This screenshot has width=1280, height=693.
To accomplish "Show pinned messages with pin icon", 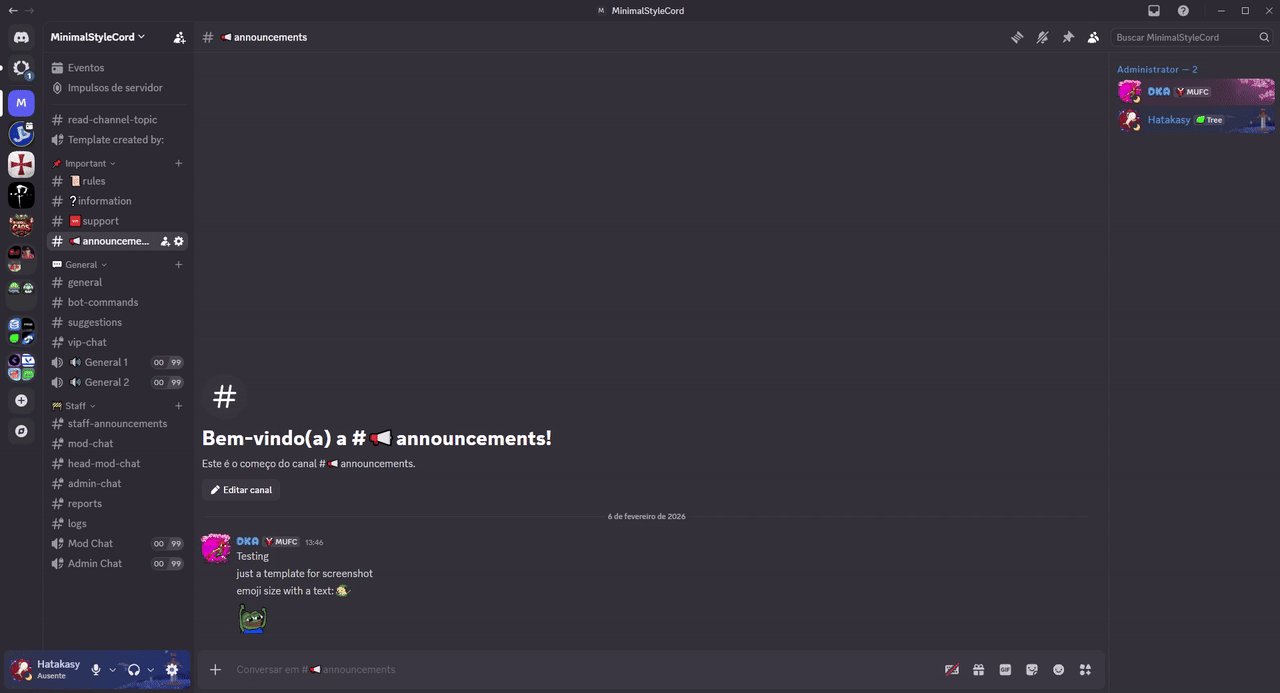I will point(1068,37).
